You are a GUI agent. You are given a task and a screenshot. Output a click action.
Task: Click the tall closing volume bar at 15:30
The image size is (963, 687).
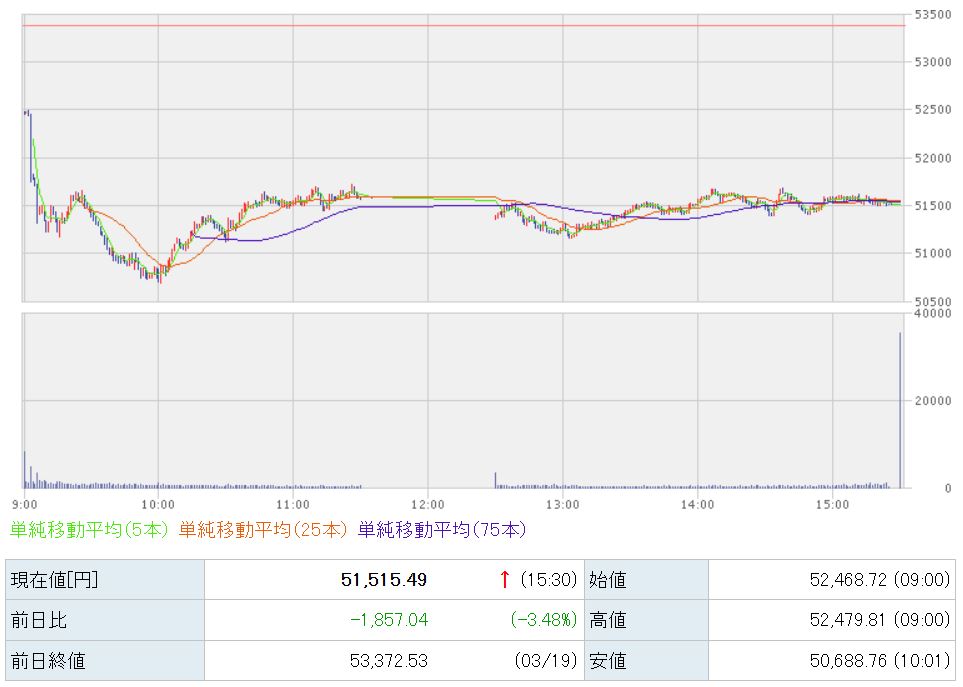click(x=901, y=410)
